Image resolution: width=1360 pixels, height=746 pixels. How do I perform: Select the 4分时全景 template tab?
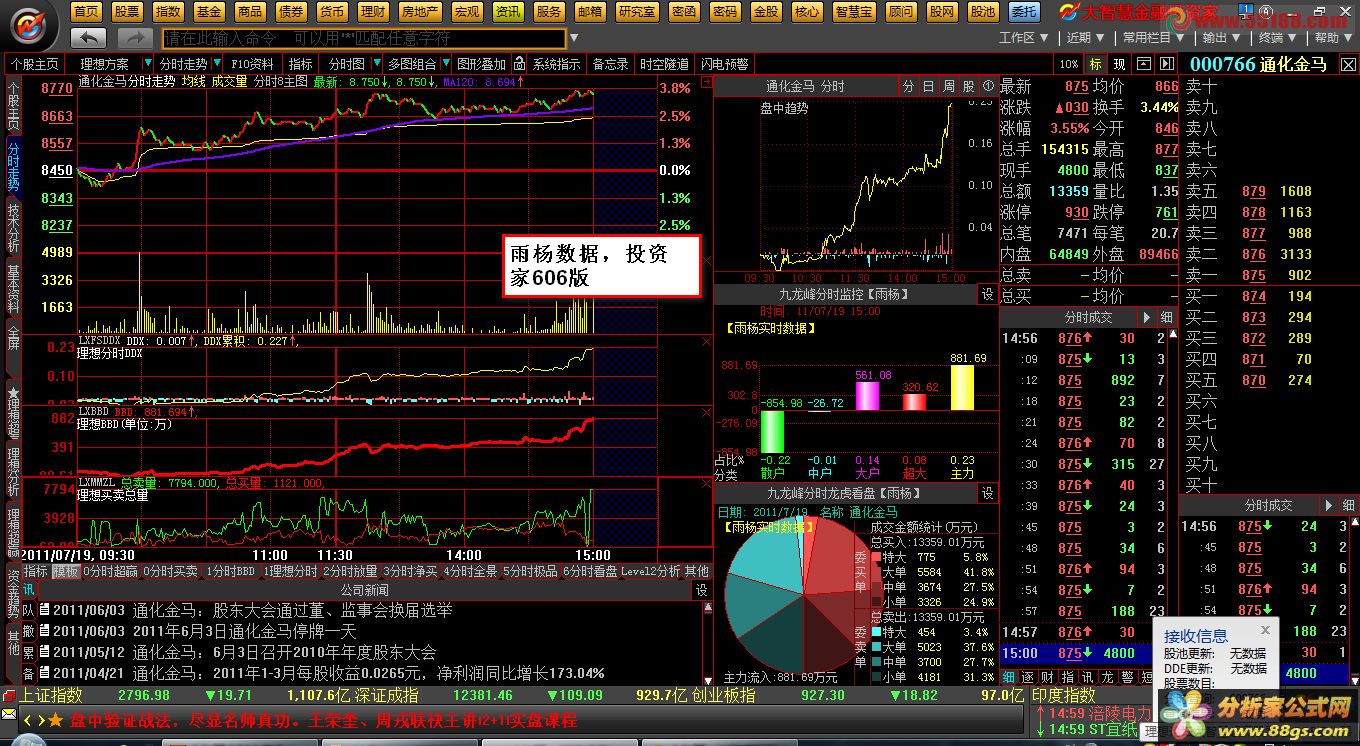(471, 571)
